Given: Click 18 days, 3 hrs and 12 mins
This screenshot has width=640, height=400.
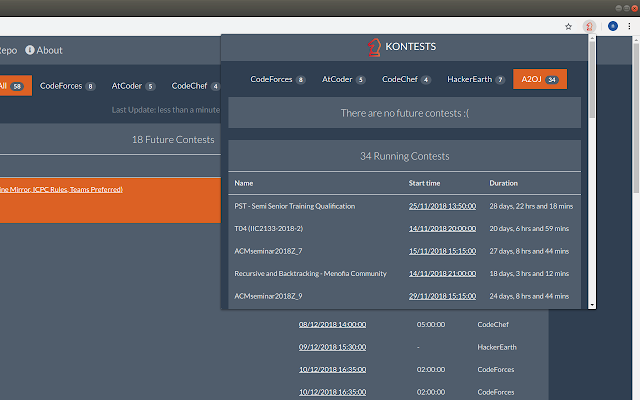Looking at the screenshot, I should (529, 273).
